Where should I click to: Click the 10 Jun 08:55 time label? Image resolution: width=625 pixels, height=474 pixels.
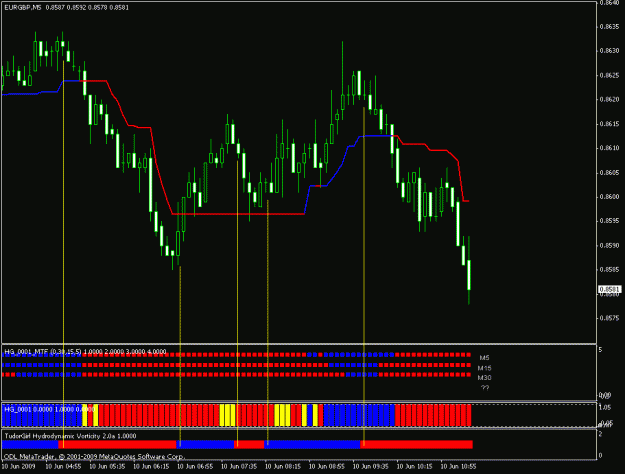coord(326,466)
